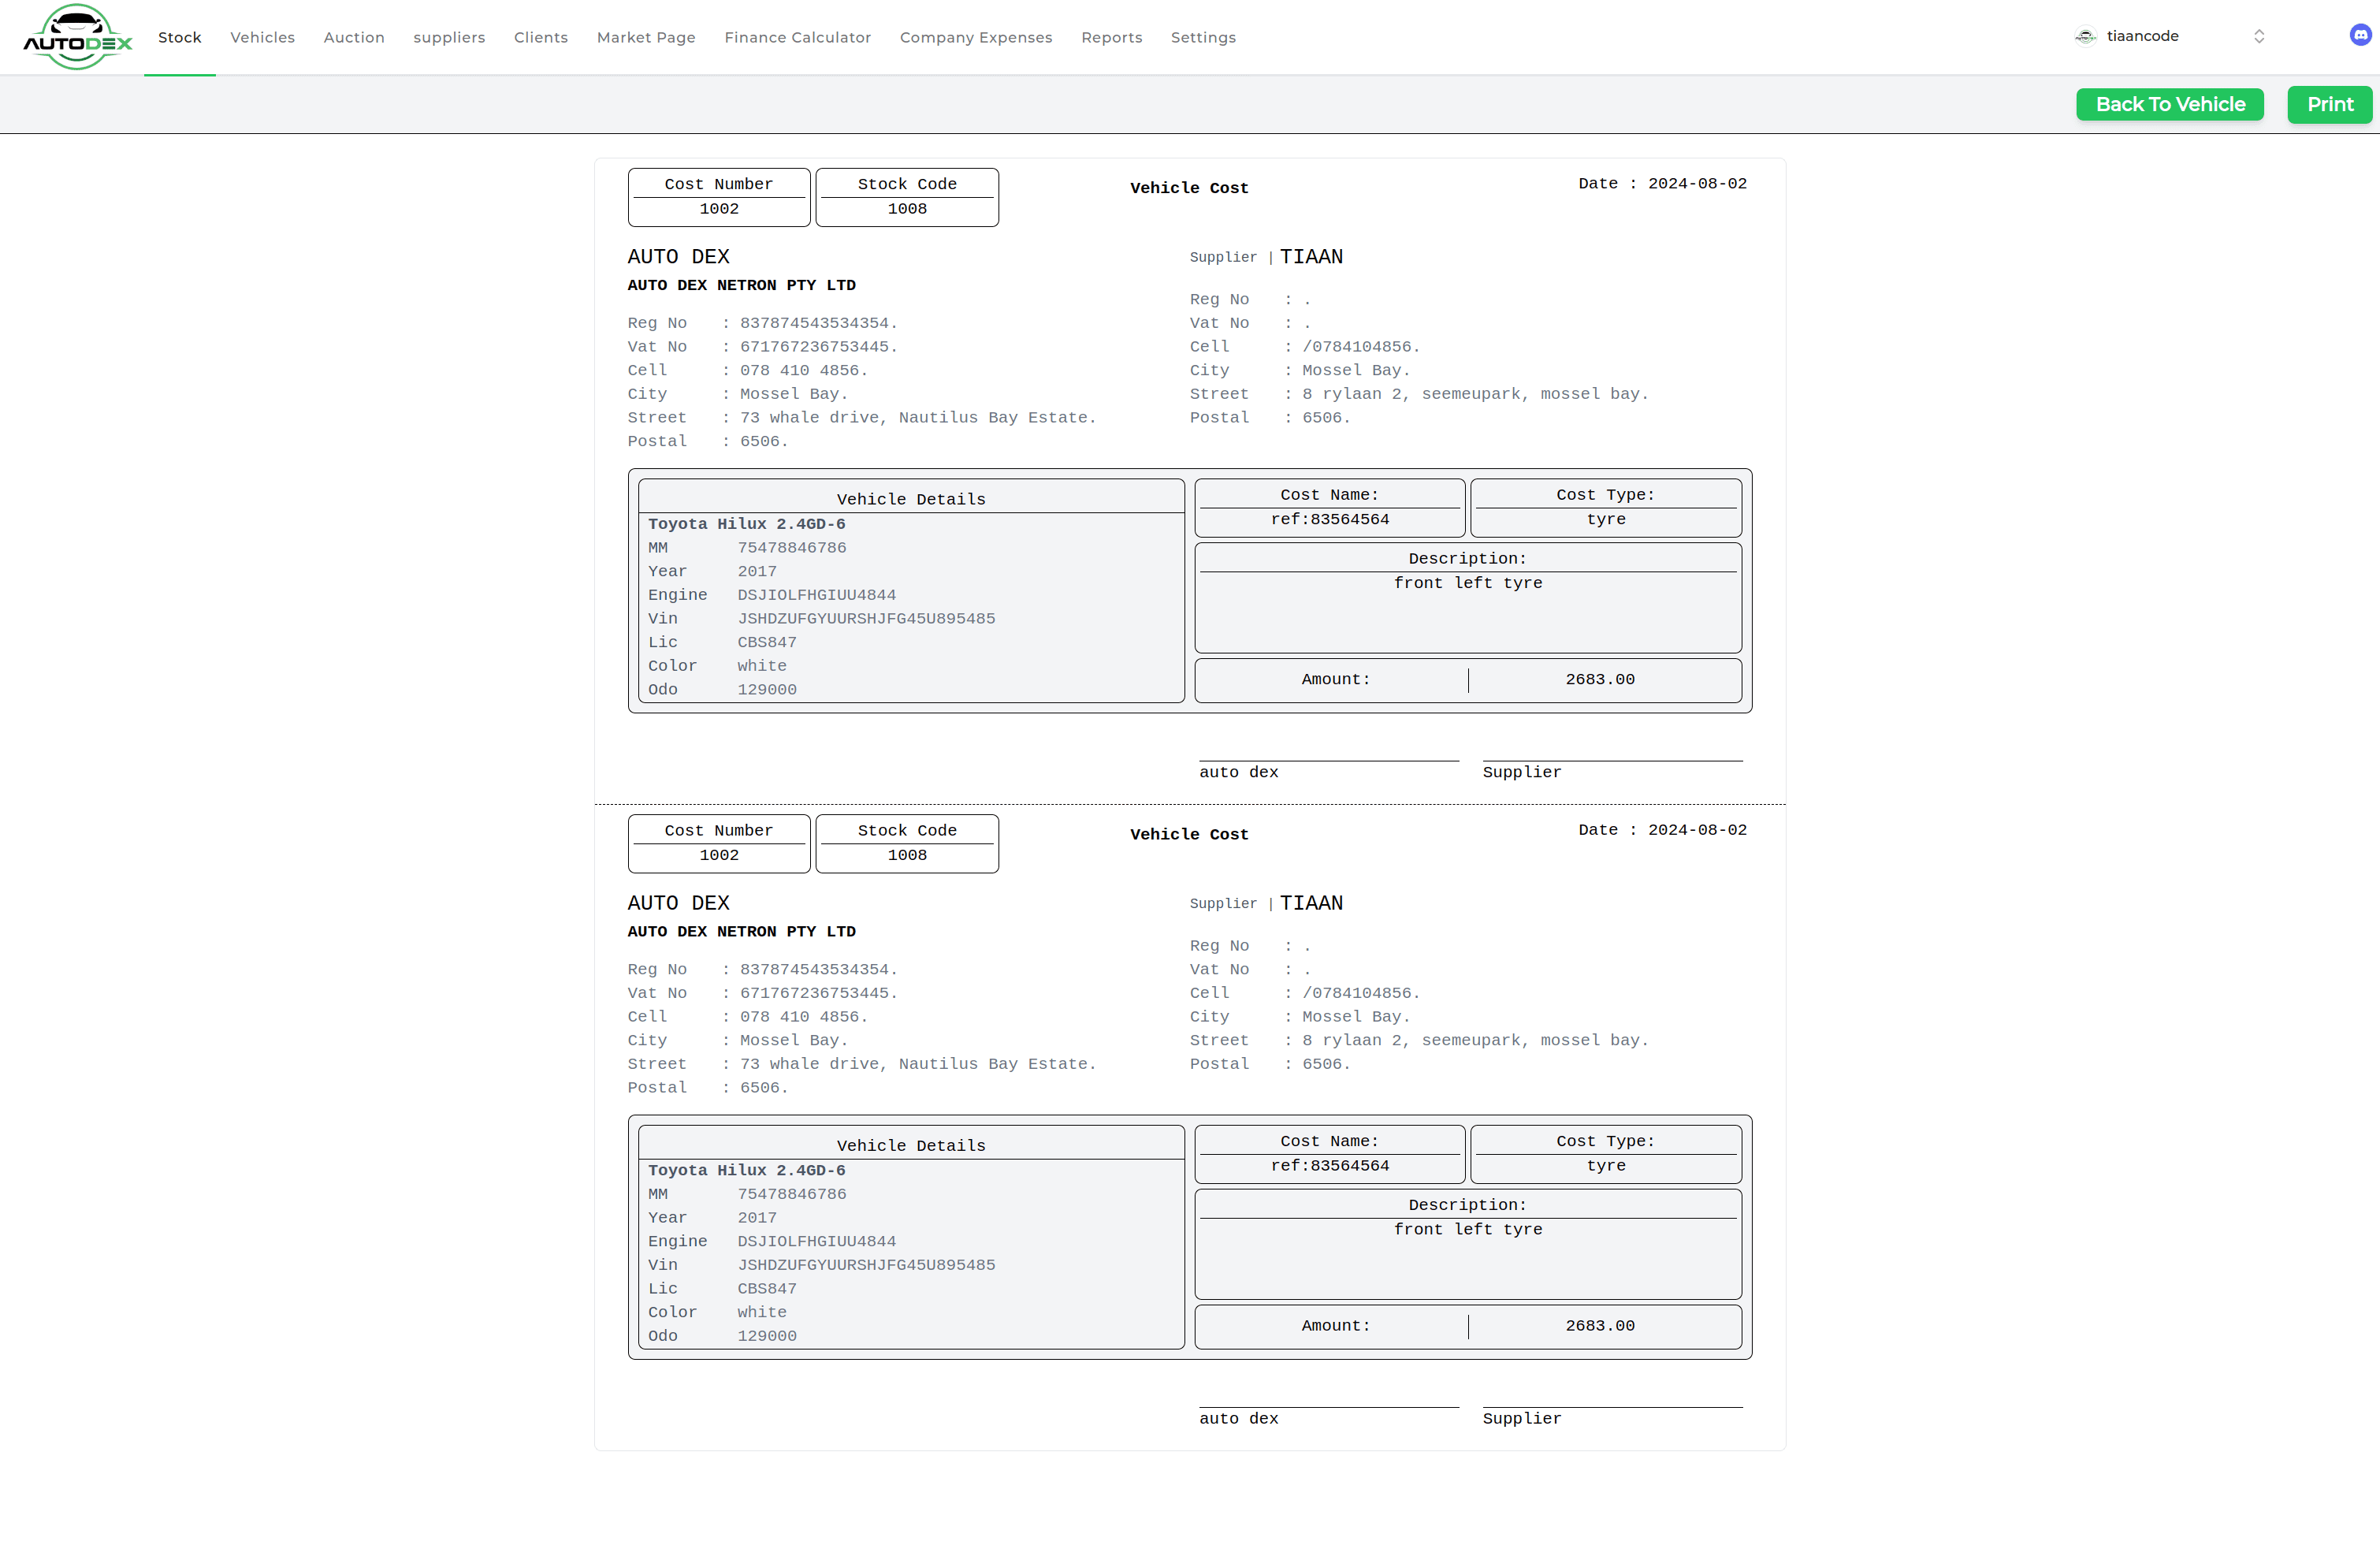The height and width of the screenshot is (1545, 2380).
Task: Click description front left tyre in the bottom slip
Action: tap(1468, 1229)
